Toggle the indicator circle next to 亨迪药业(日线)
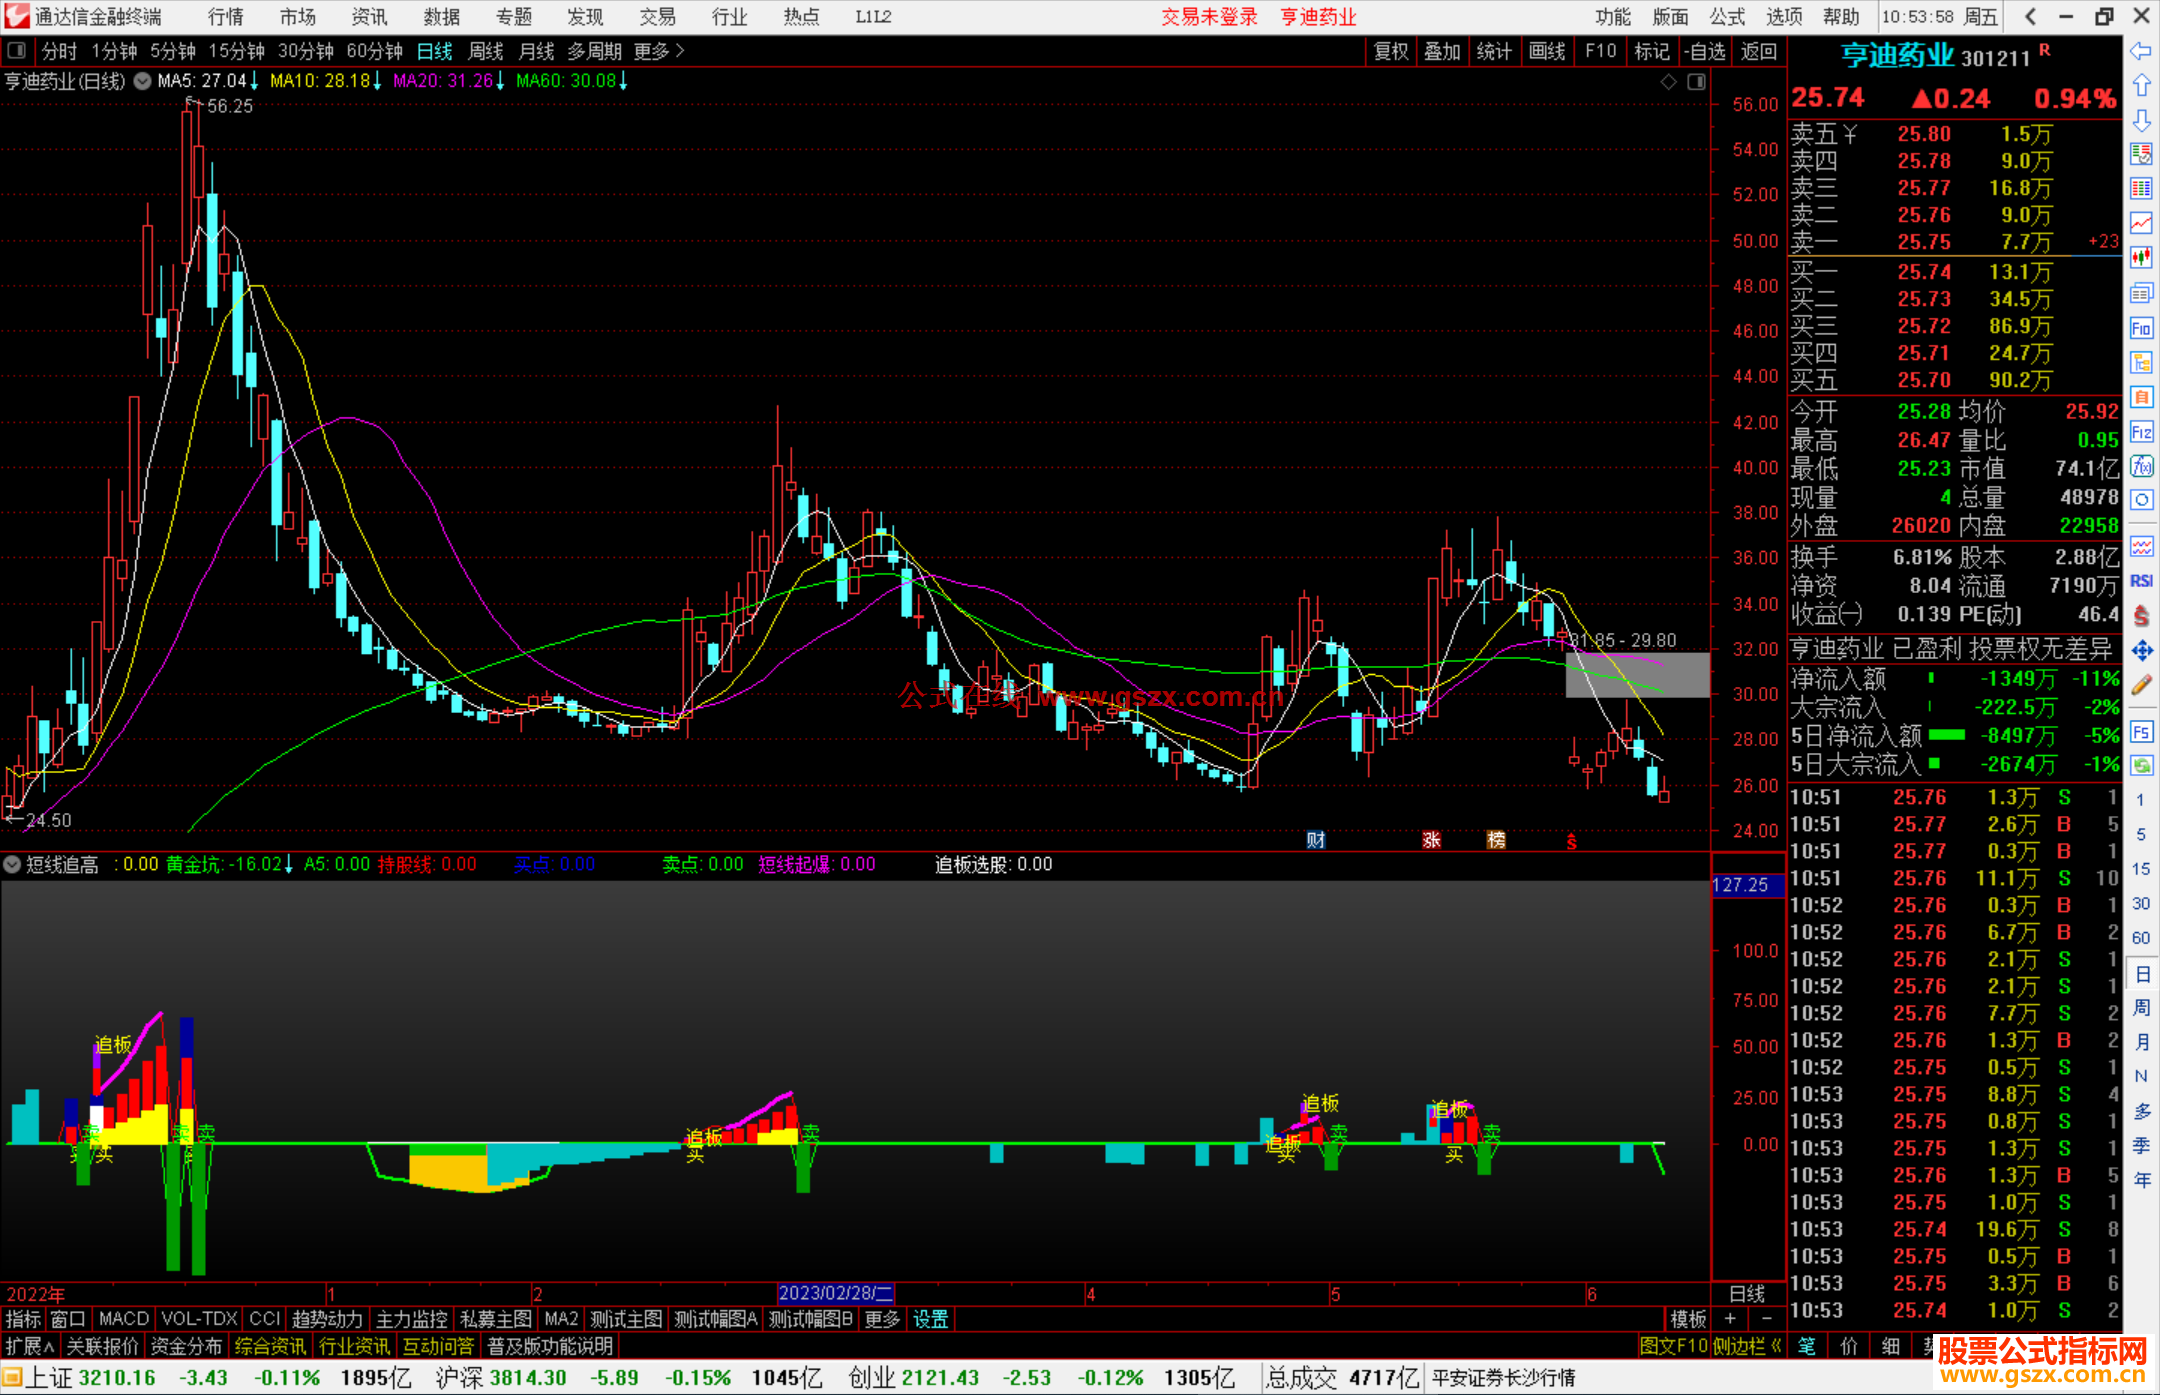2160x1395 pixels. coord(143,81)
